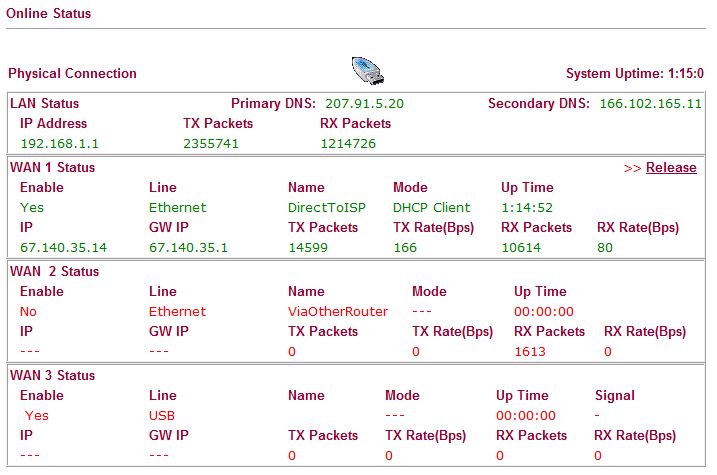Viewport: 717px width, 475px height.
Task: Click WAN 1 gateway IP 67.140.35.1
Action: click(188, 248)
